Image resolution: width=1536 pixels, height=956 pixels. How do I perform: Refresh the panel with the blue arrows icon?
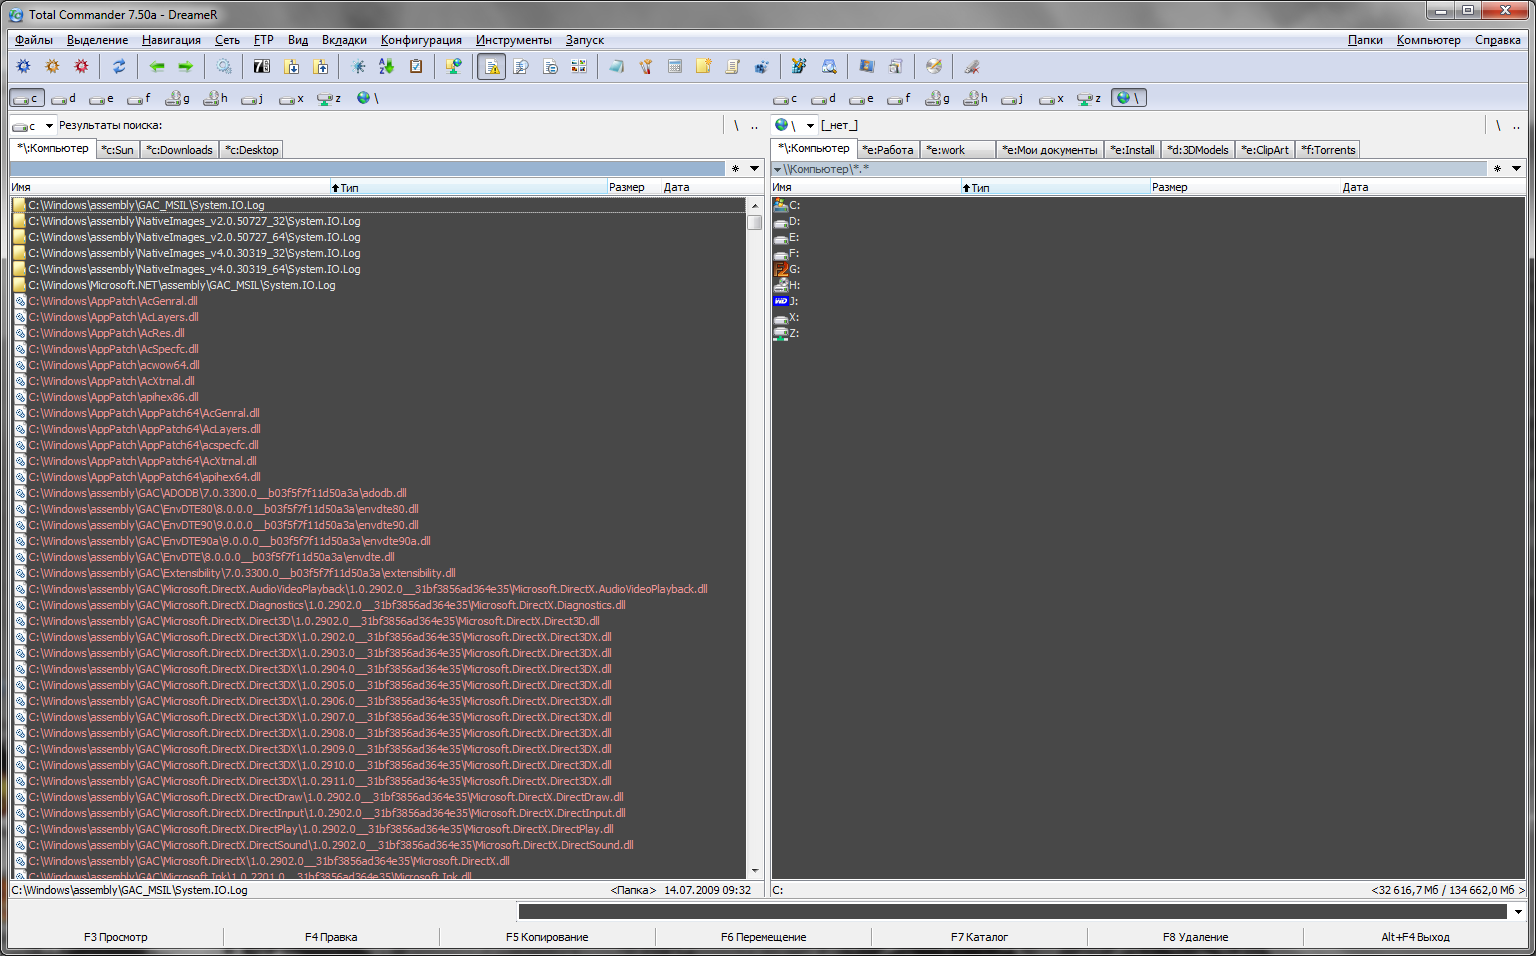click(x=119, y=66)
